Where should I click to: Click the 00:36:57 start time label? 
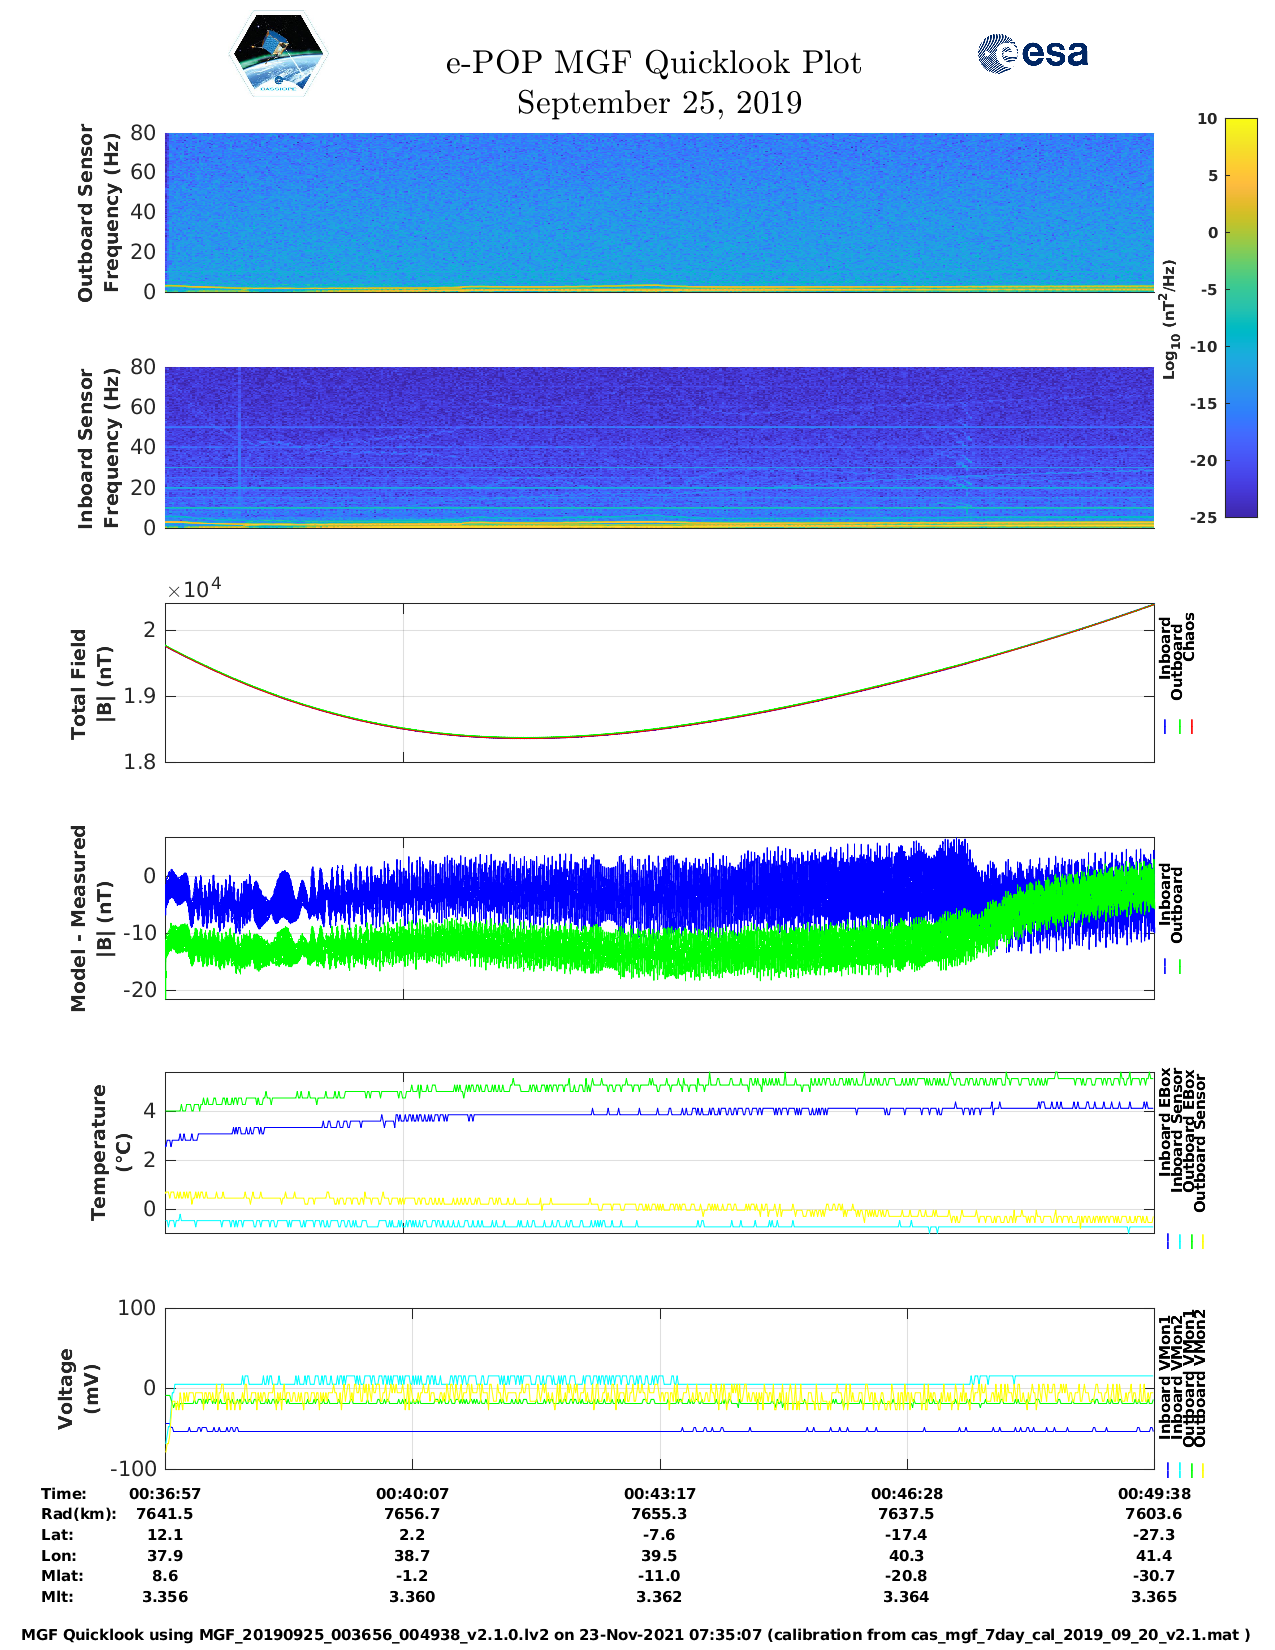(165, 1493)
